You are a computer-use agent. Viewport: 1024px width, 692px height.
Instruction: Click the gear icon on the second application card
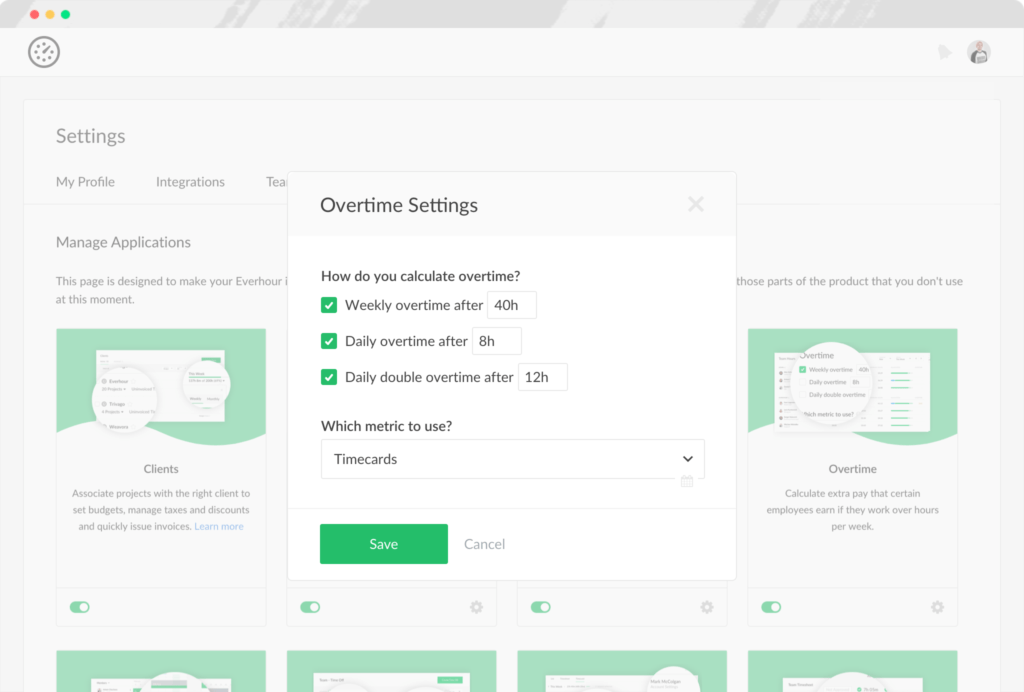click(x=476, y=607)
